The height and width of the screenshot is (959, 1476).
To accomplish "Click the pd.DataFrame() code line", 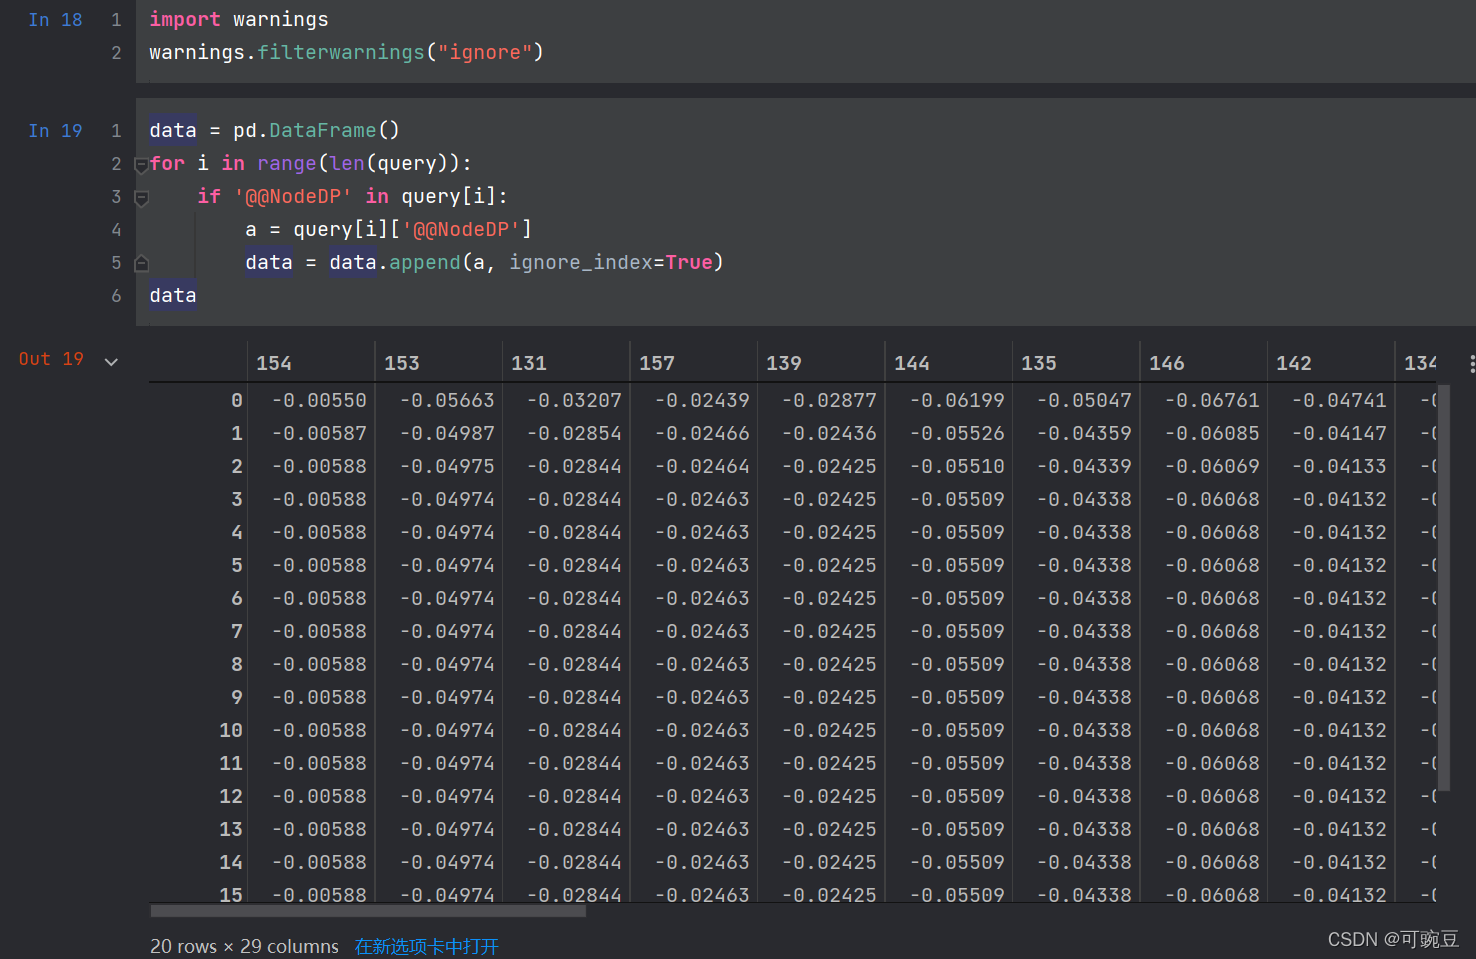I will point(275,131).
